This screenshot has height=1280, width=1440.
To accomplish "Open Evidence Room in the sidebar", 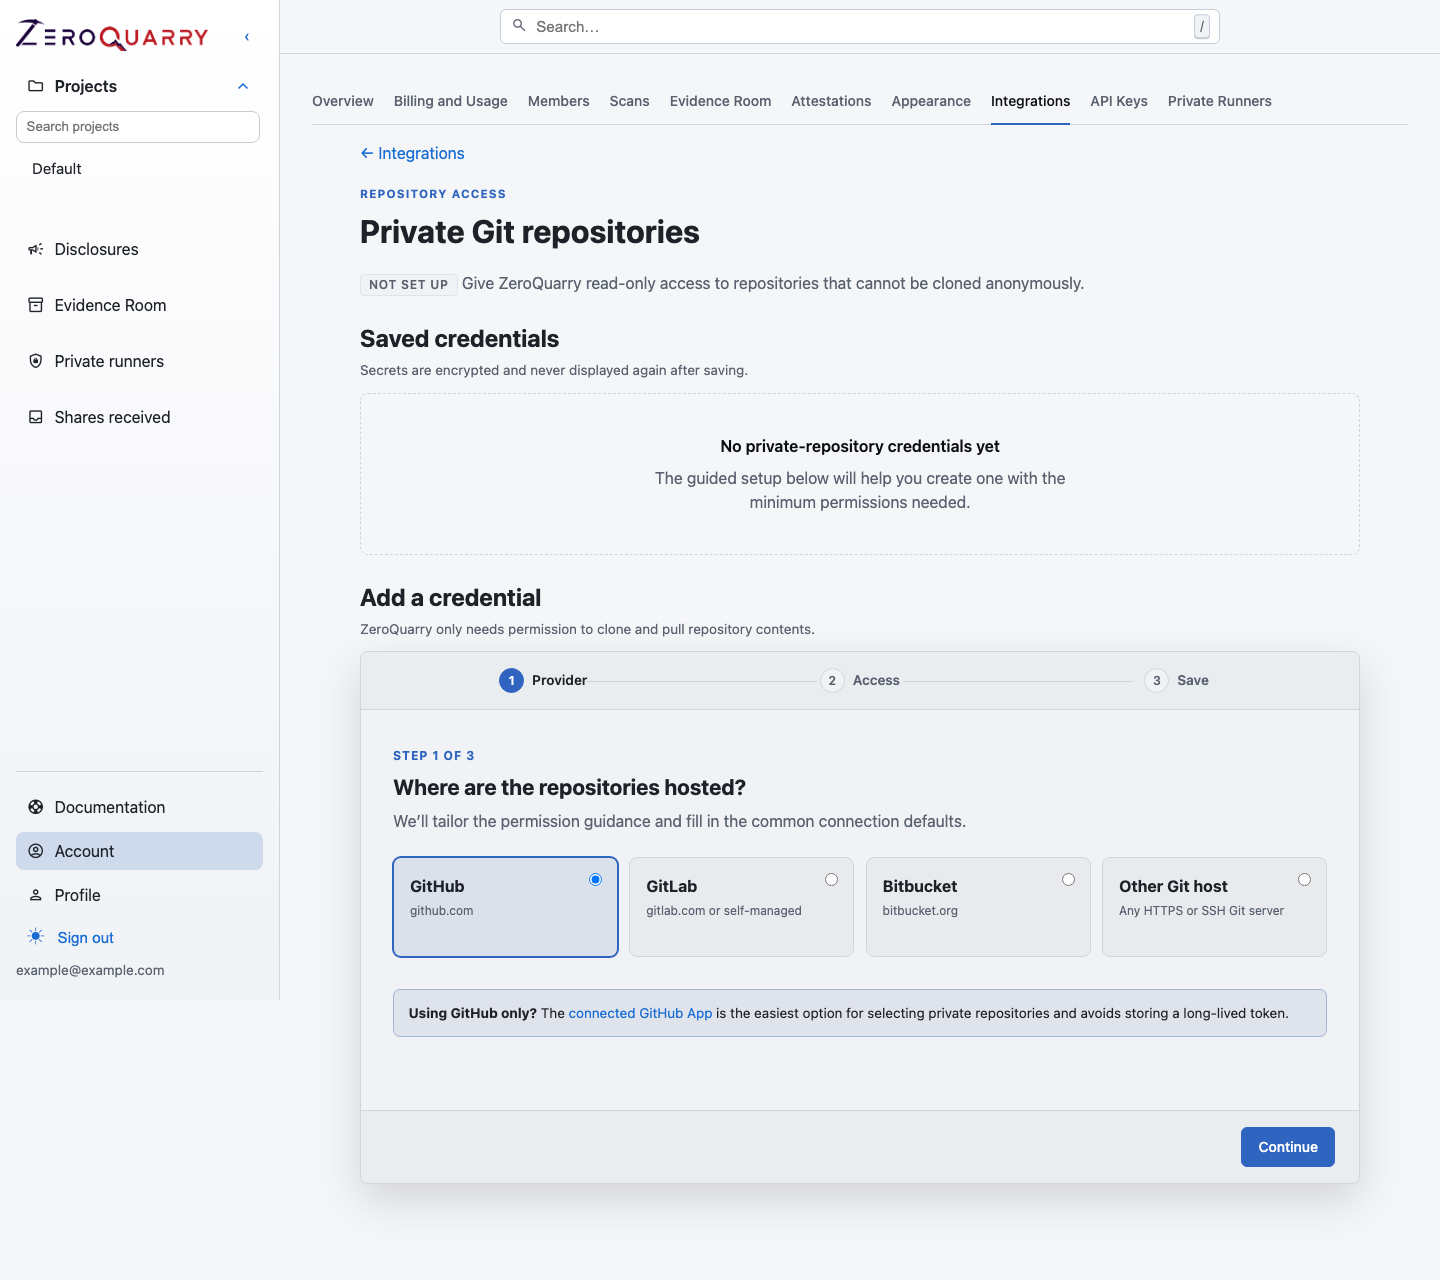I will coord(111,305).
